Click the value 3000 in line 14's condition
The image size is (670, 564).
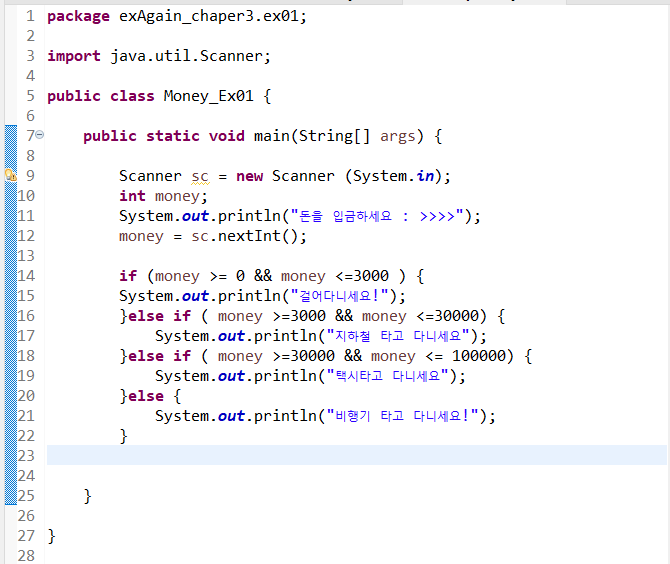click(371, 276)
